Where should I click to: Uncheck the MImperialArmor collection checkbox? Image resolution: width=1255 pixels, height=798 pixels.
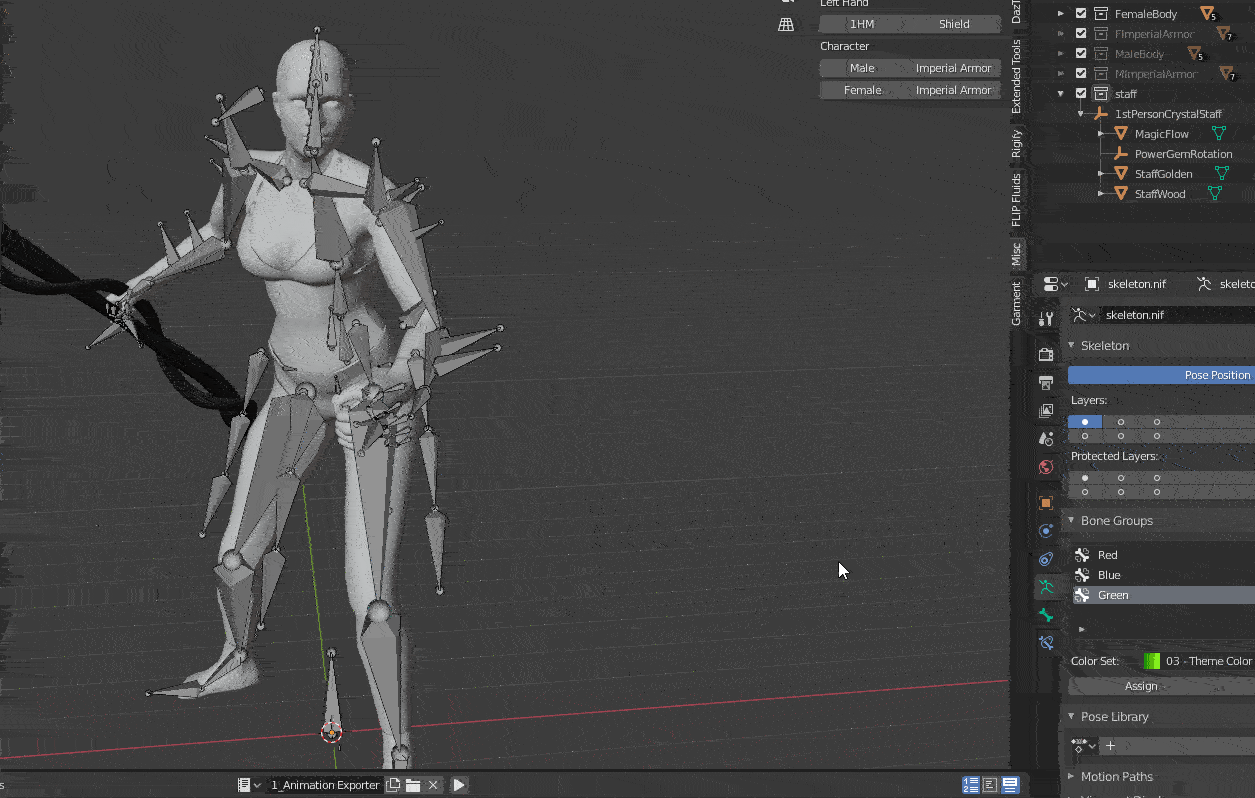click(1081, 74)
